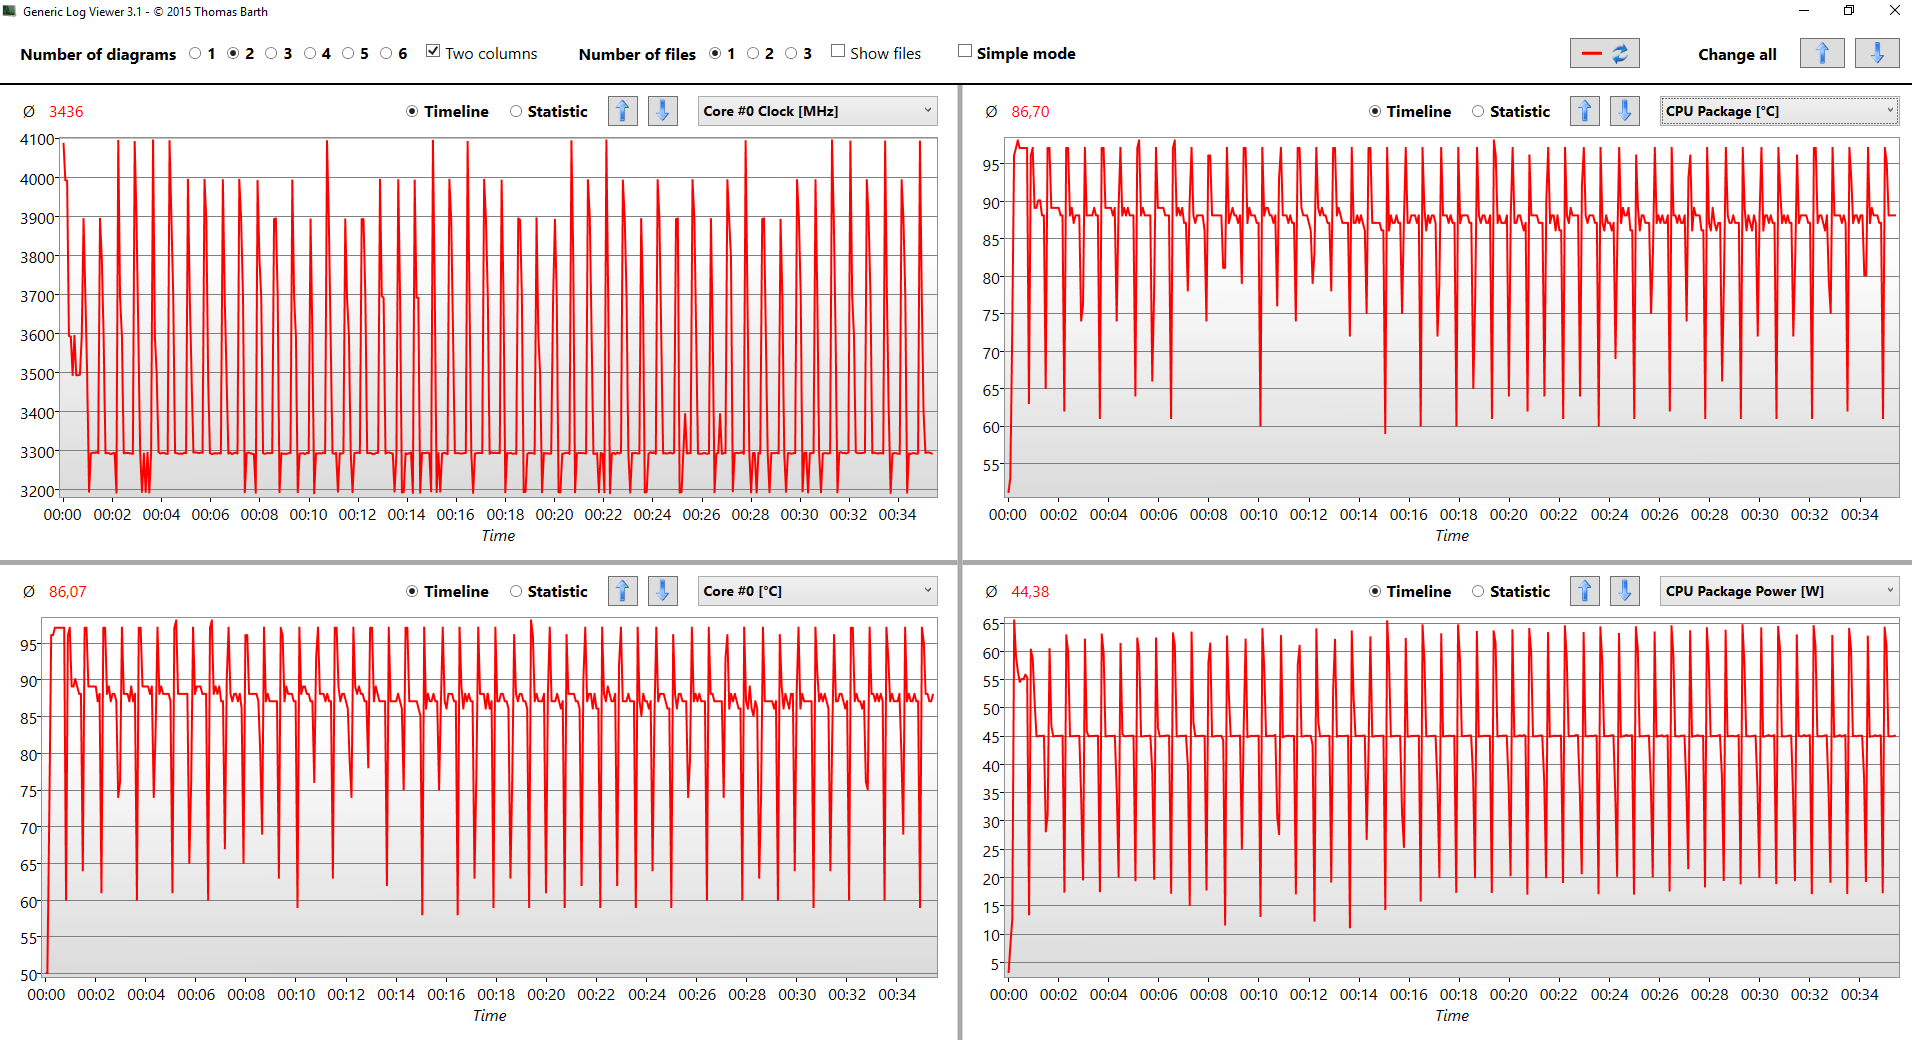Viewport: 1912px width, 1040px height.
Task: Click up arrow in Core #0 Clock panel
Action: pos(622,111)
